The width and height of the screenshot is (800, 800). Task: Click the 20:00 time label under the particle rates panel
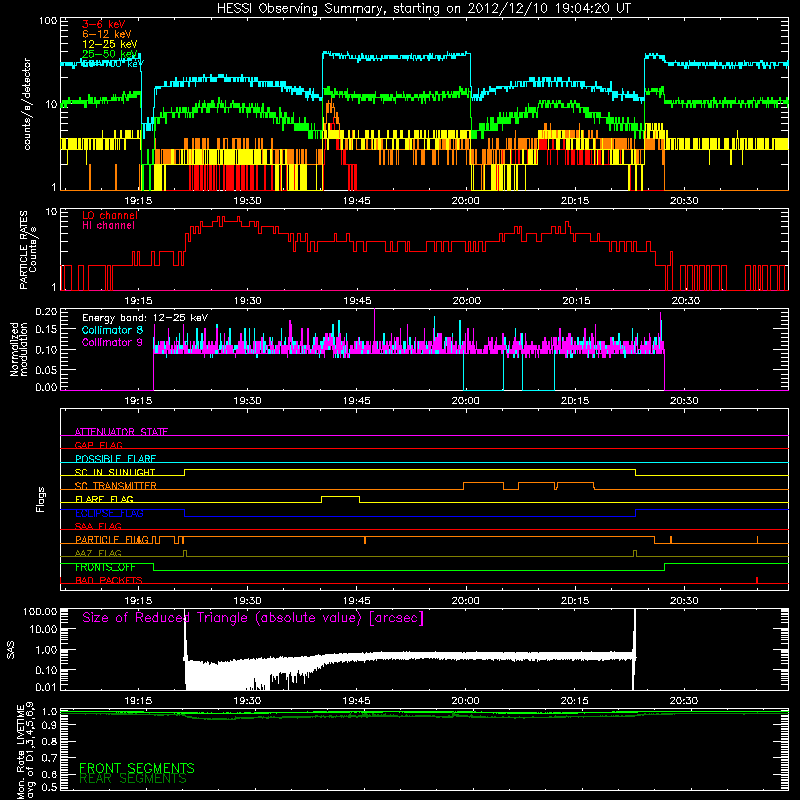tap(466, 301)
